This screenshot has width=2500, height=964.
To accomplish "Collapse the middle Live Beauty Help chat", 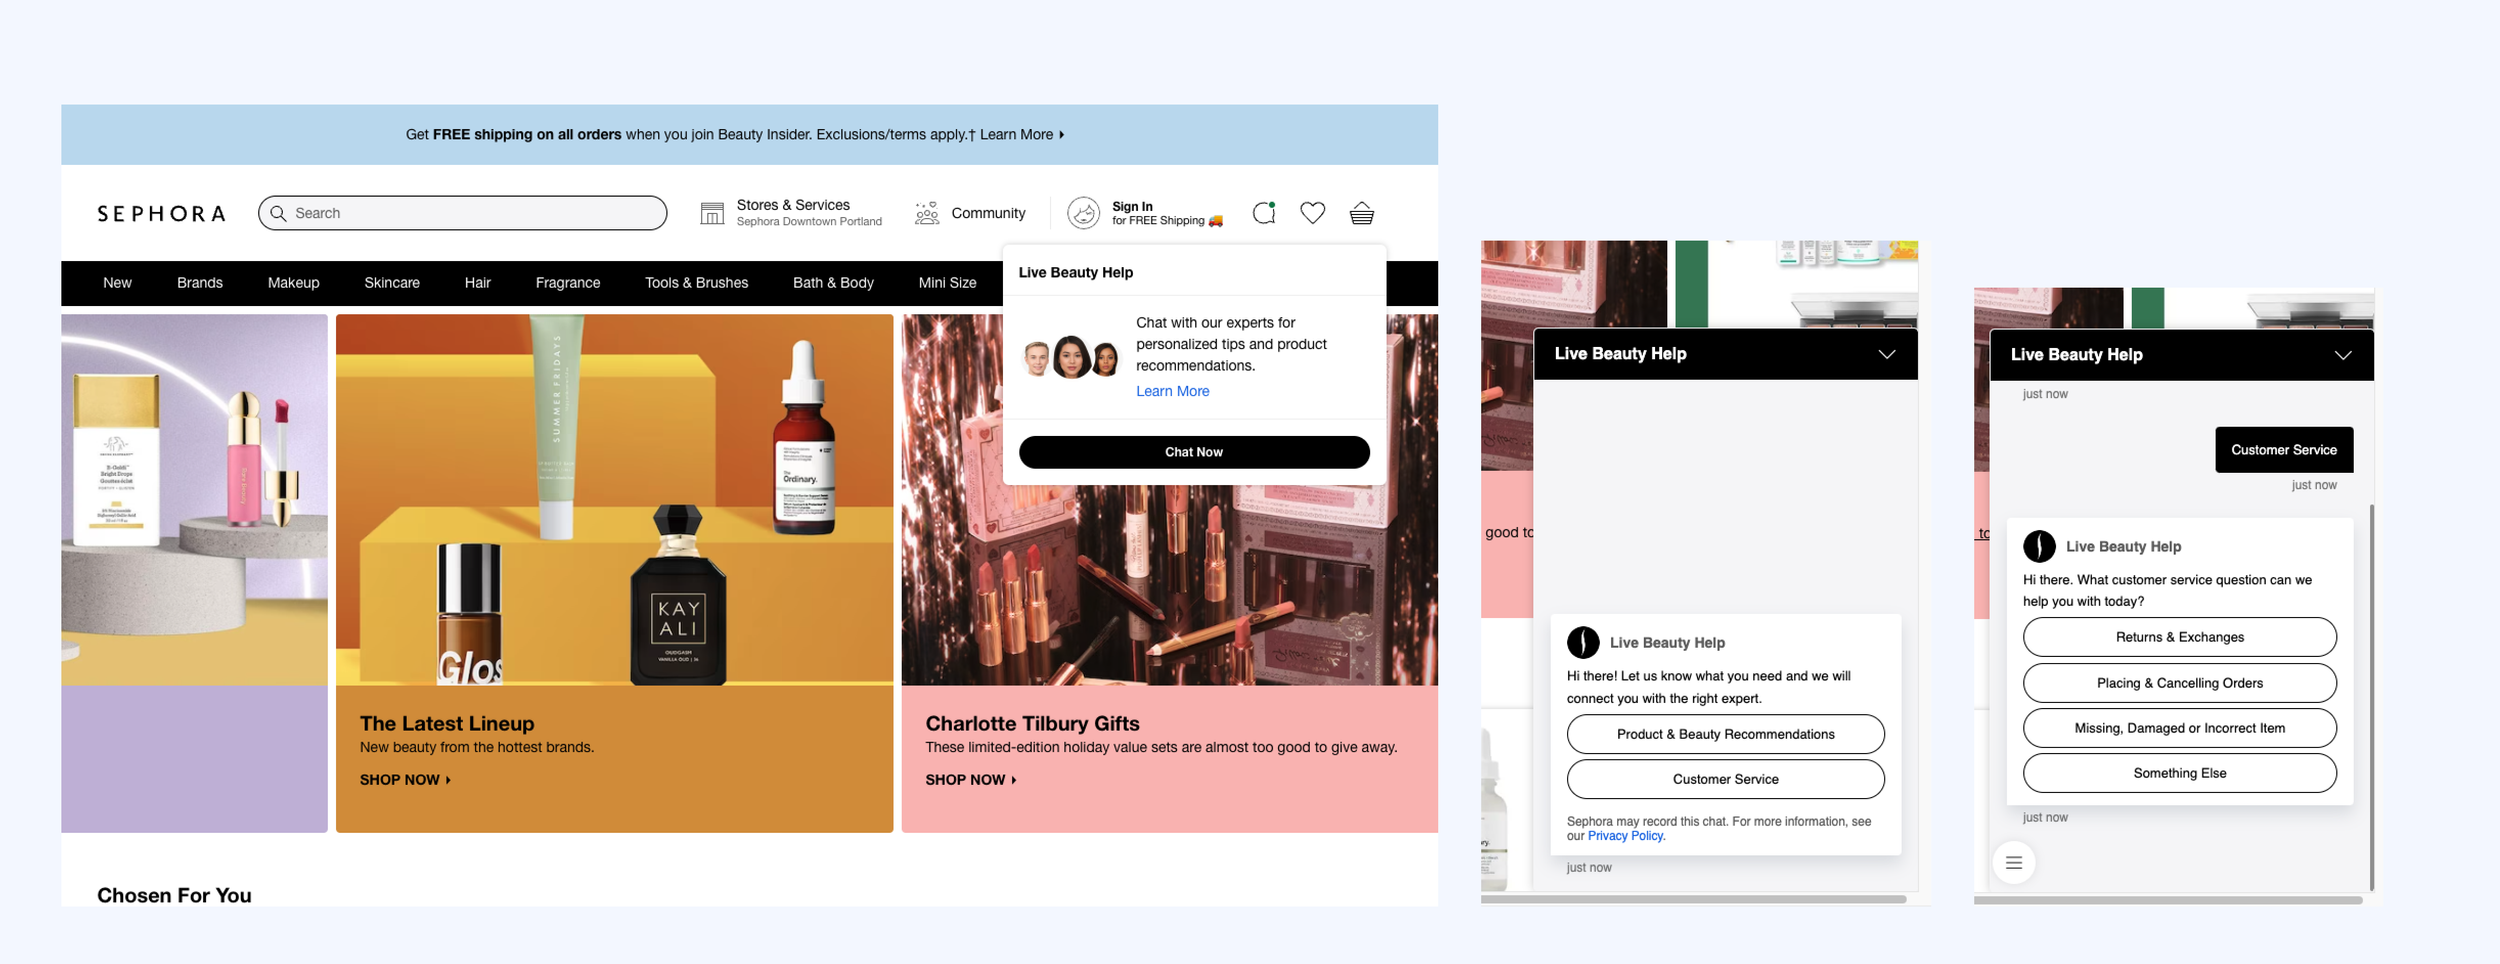I will click(1886, 354).
